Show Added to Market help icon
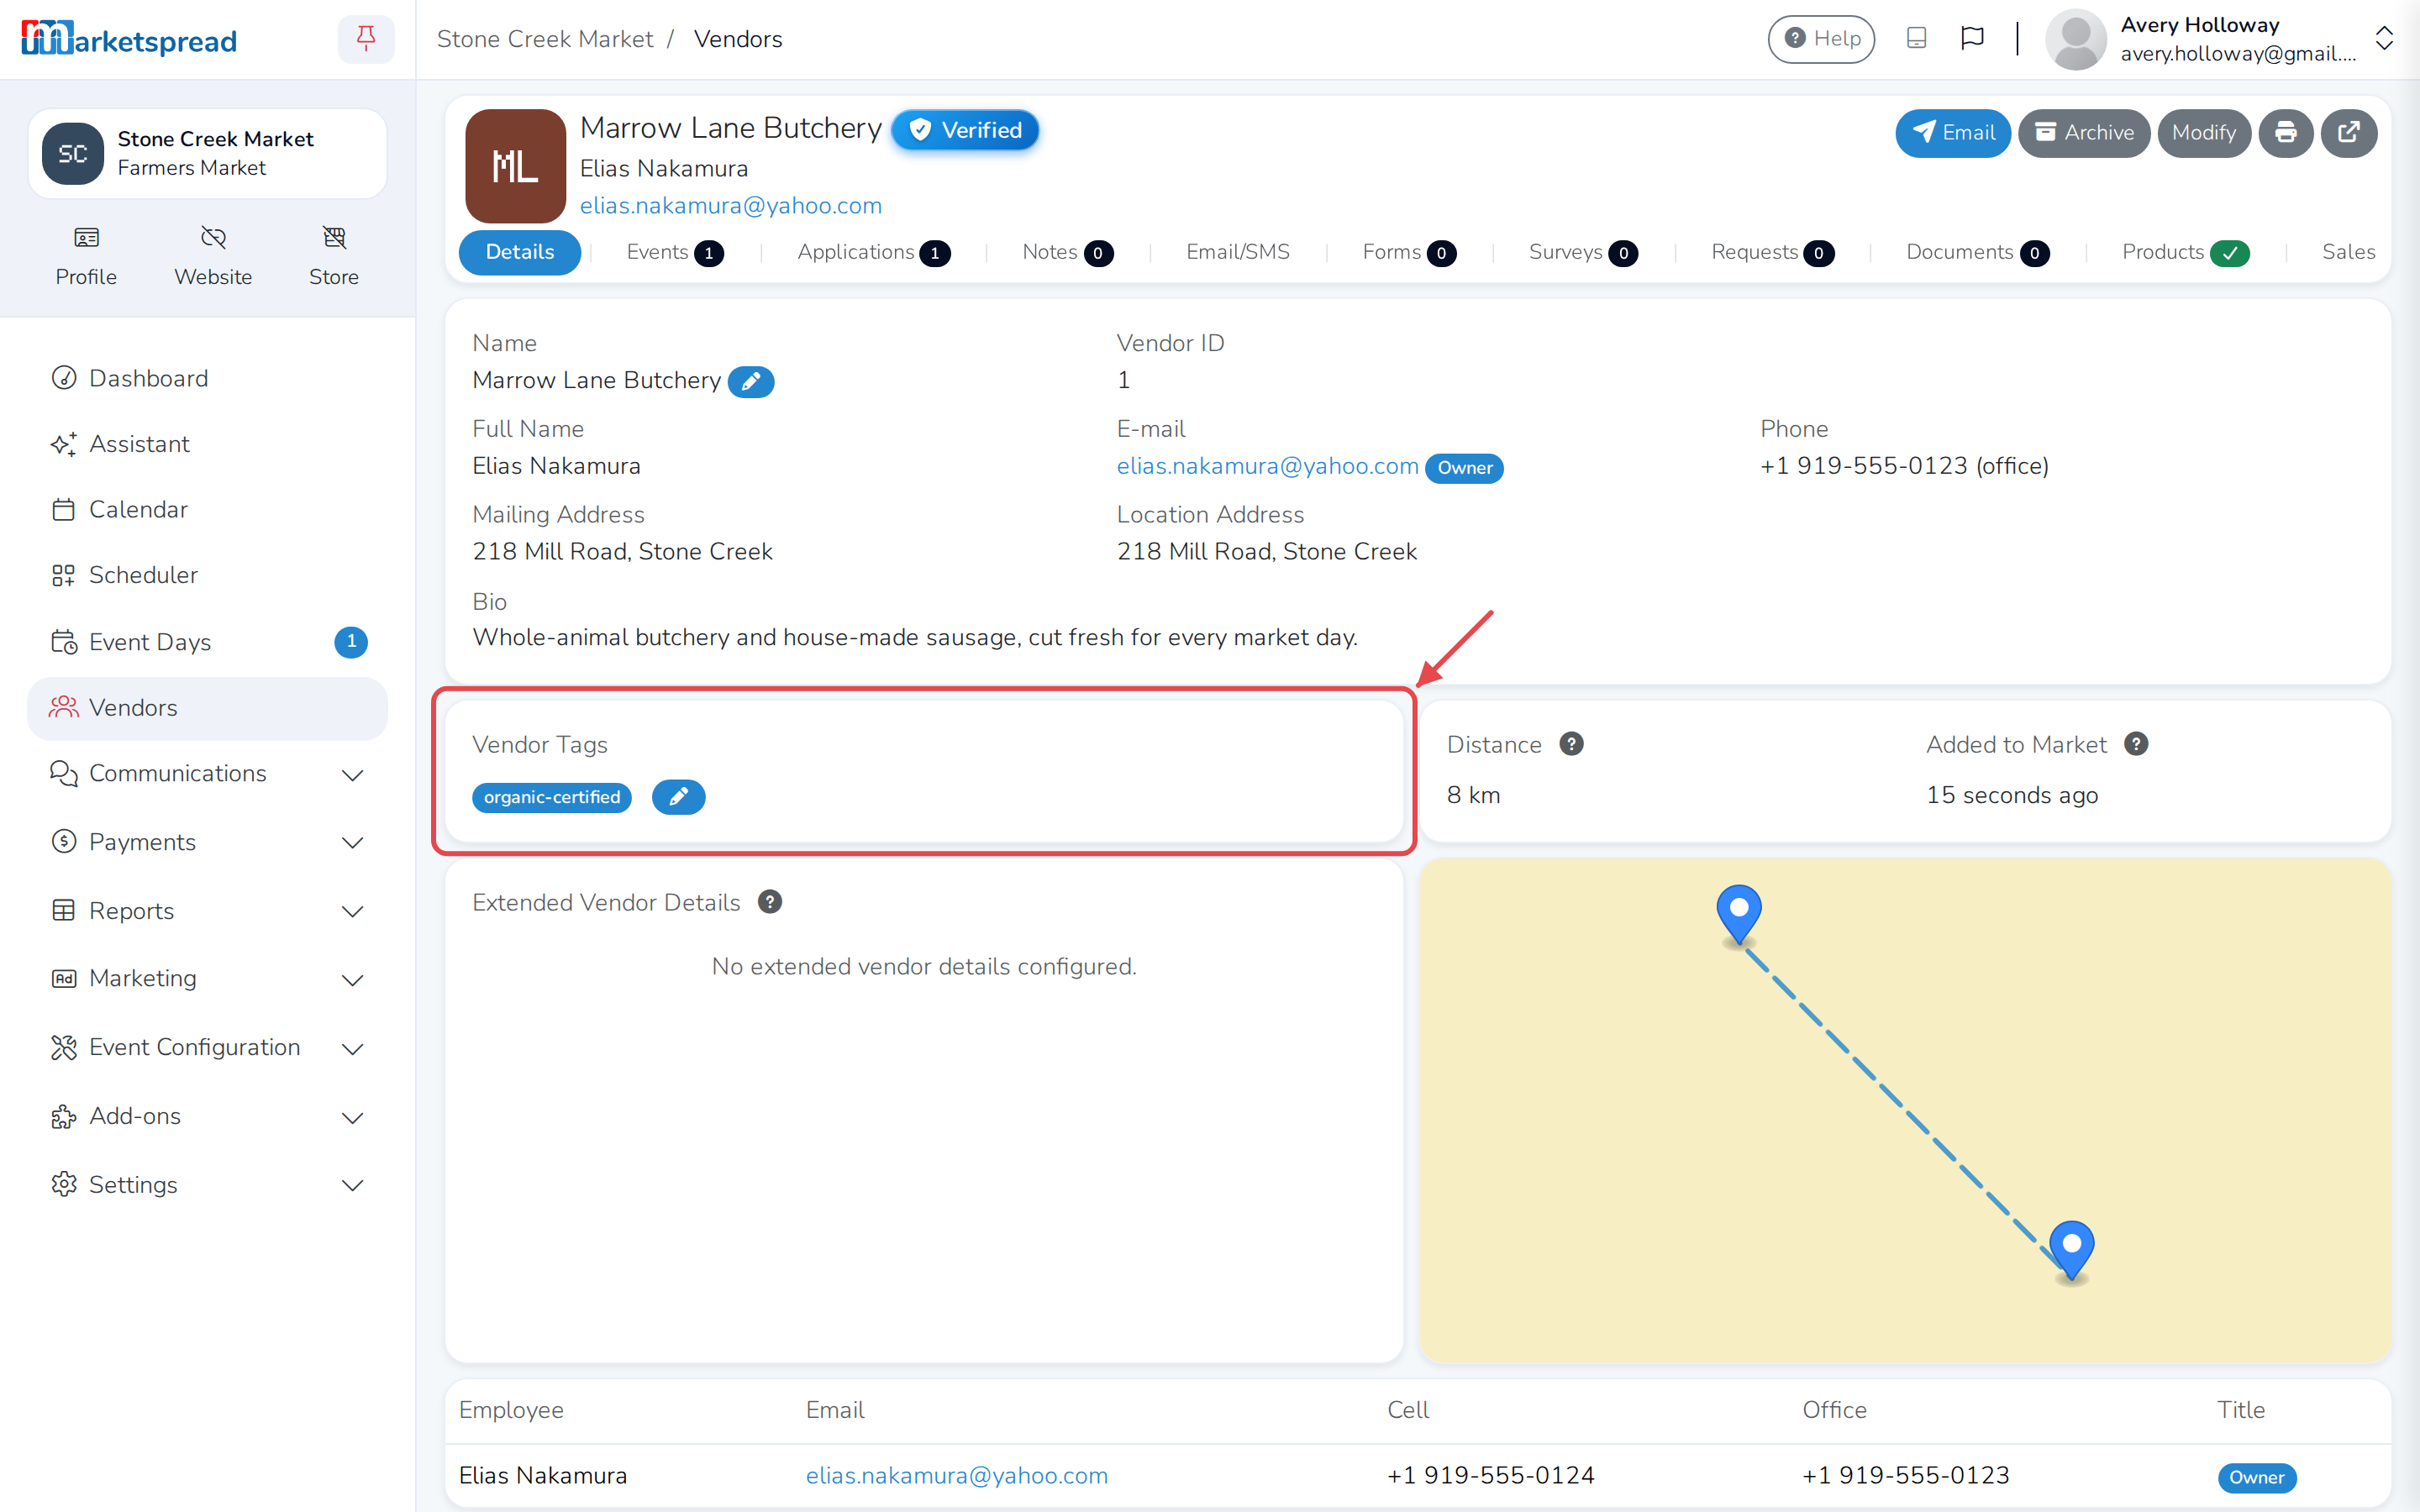Image resolution: width=2420 pixels, height=1512 pixels. (x=2136, y=744)
